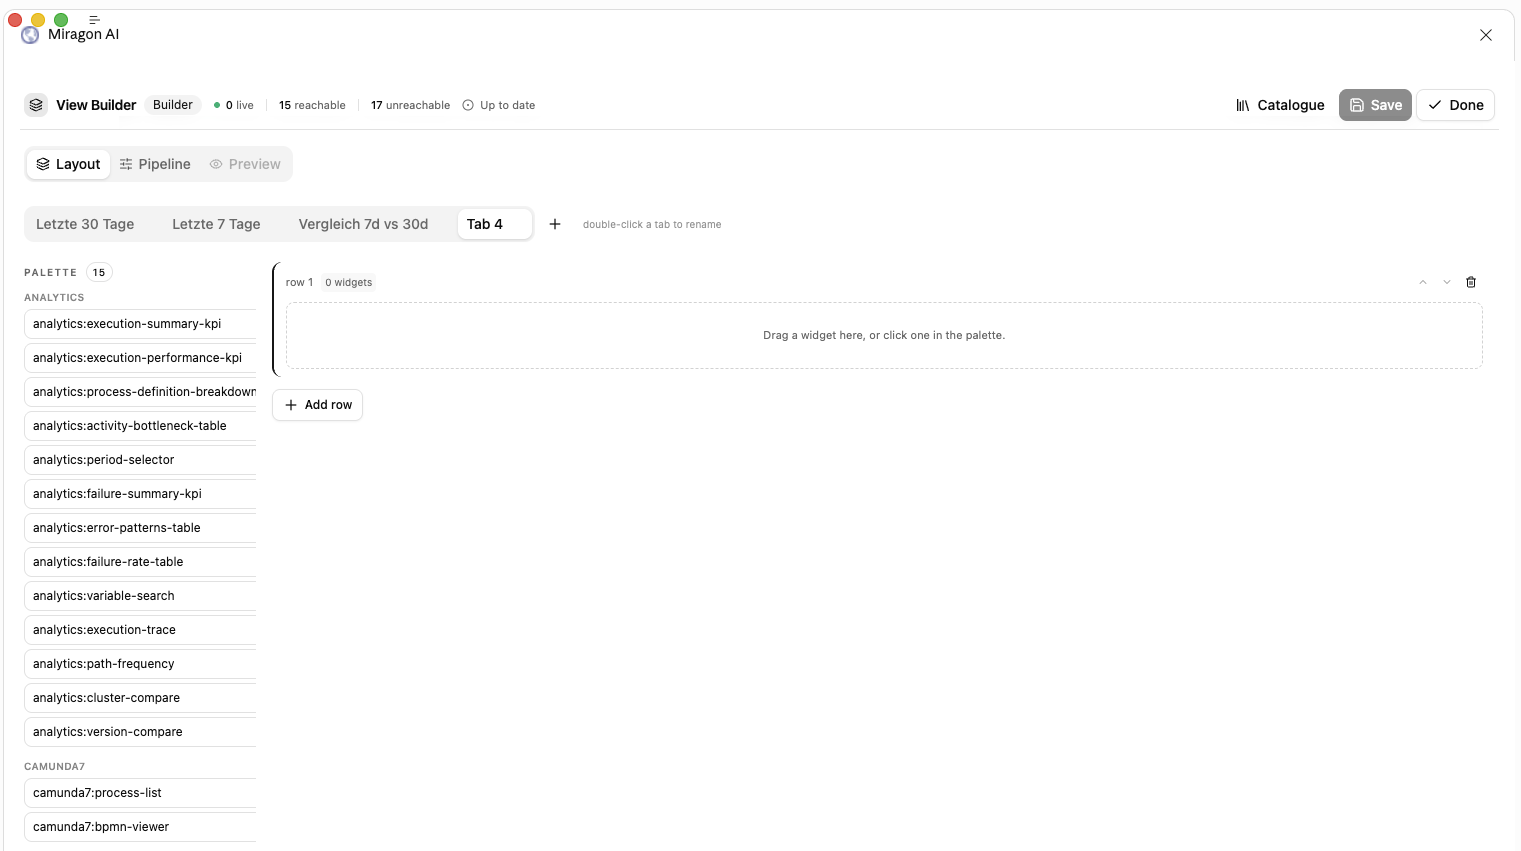Click the Up to date clock icon
Screen dimensions: 1521x851
click(x=468, y=105)
